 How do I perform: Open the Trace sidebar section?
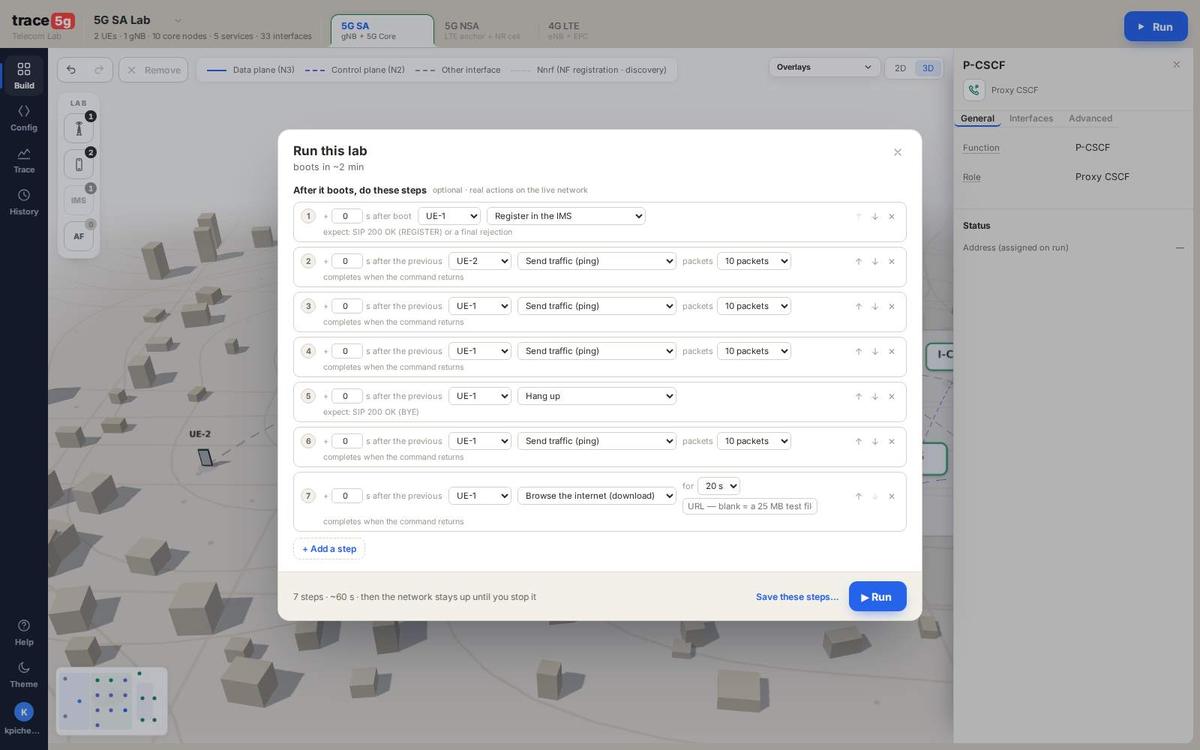[x=24, y=159]
